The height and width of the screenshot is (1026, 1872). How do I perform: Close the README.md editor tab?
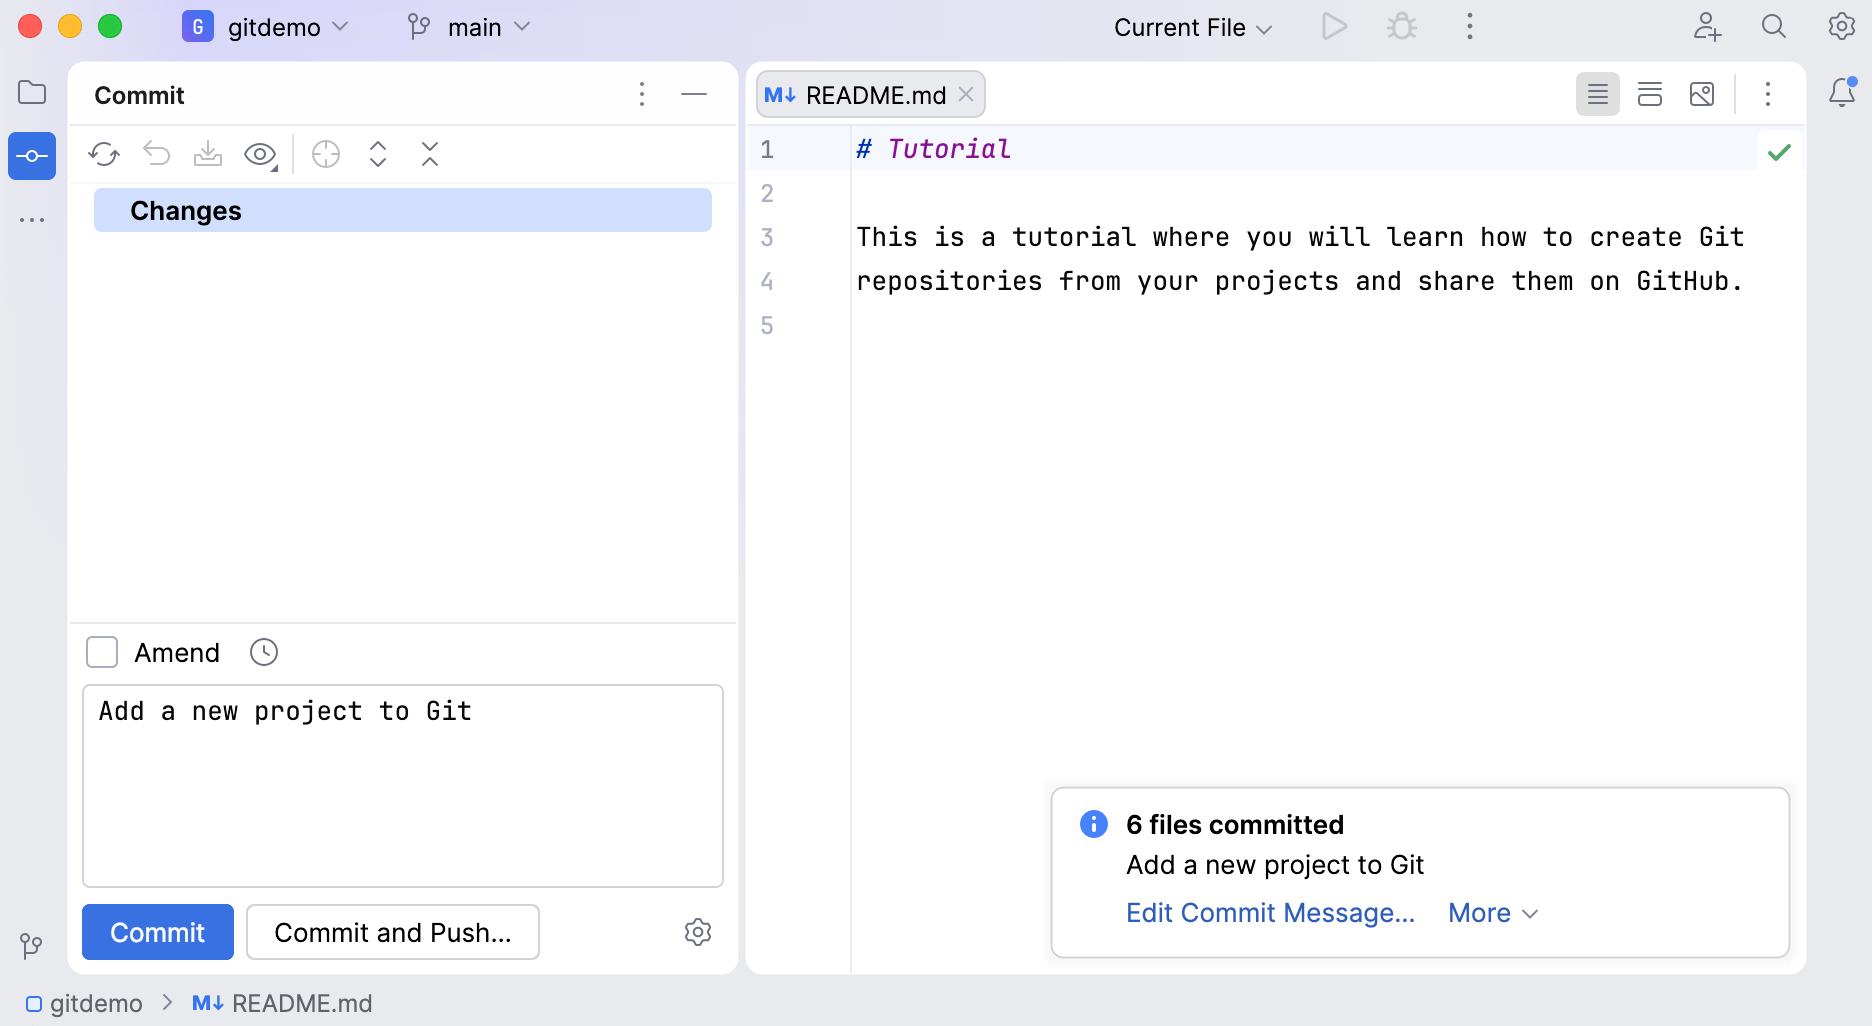pyautogui.click(x=965, y=94)
